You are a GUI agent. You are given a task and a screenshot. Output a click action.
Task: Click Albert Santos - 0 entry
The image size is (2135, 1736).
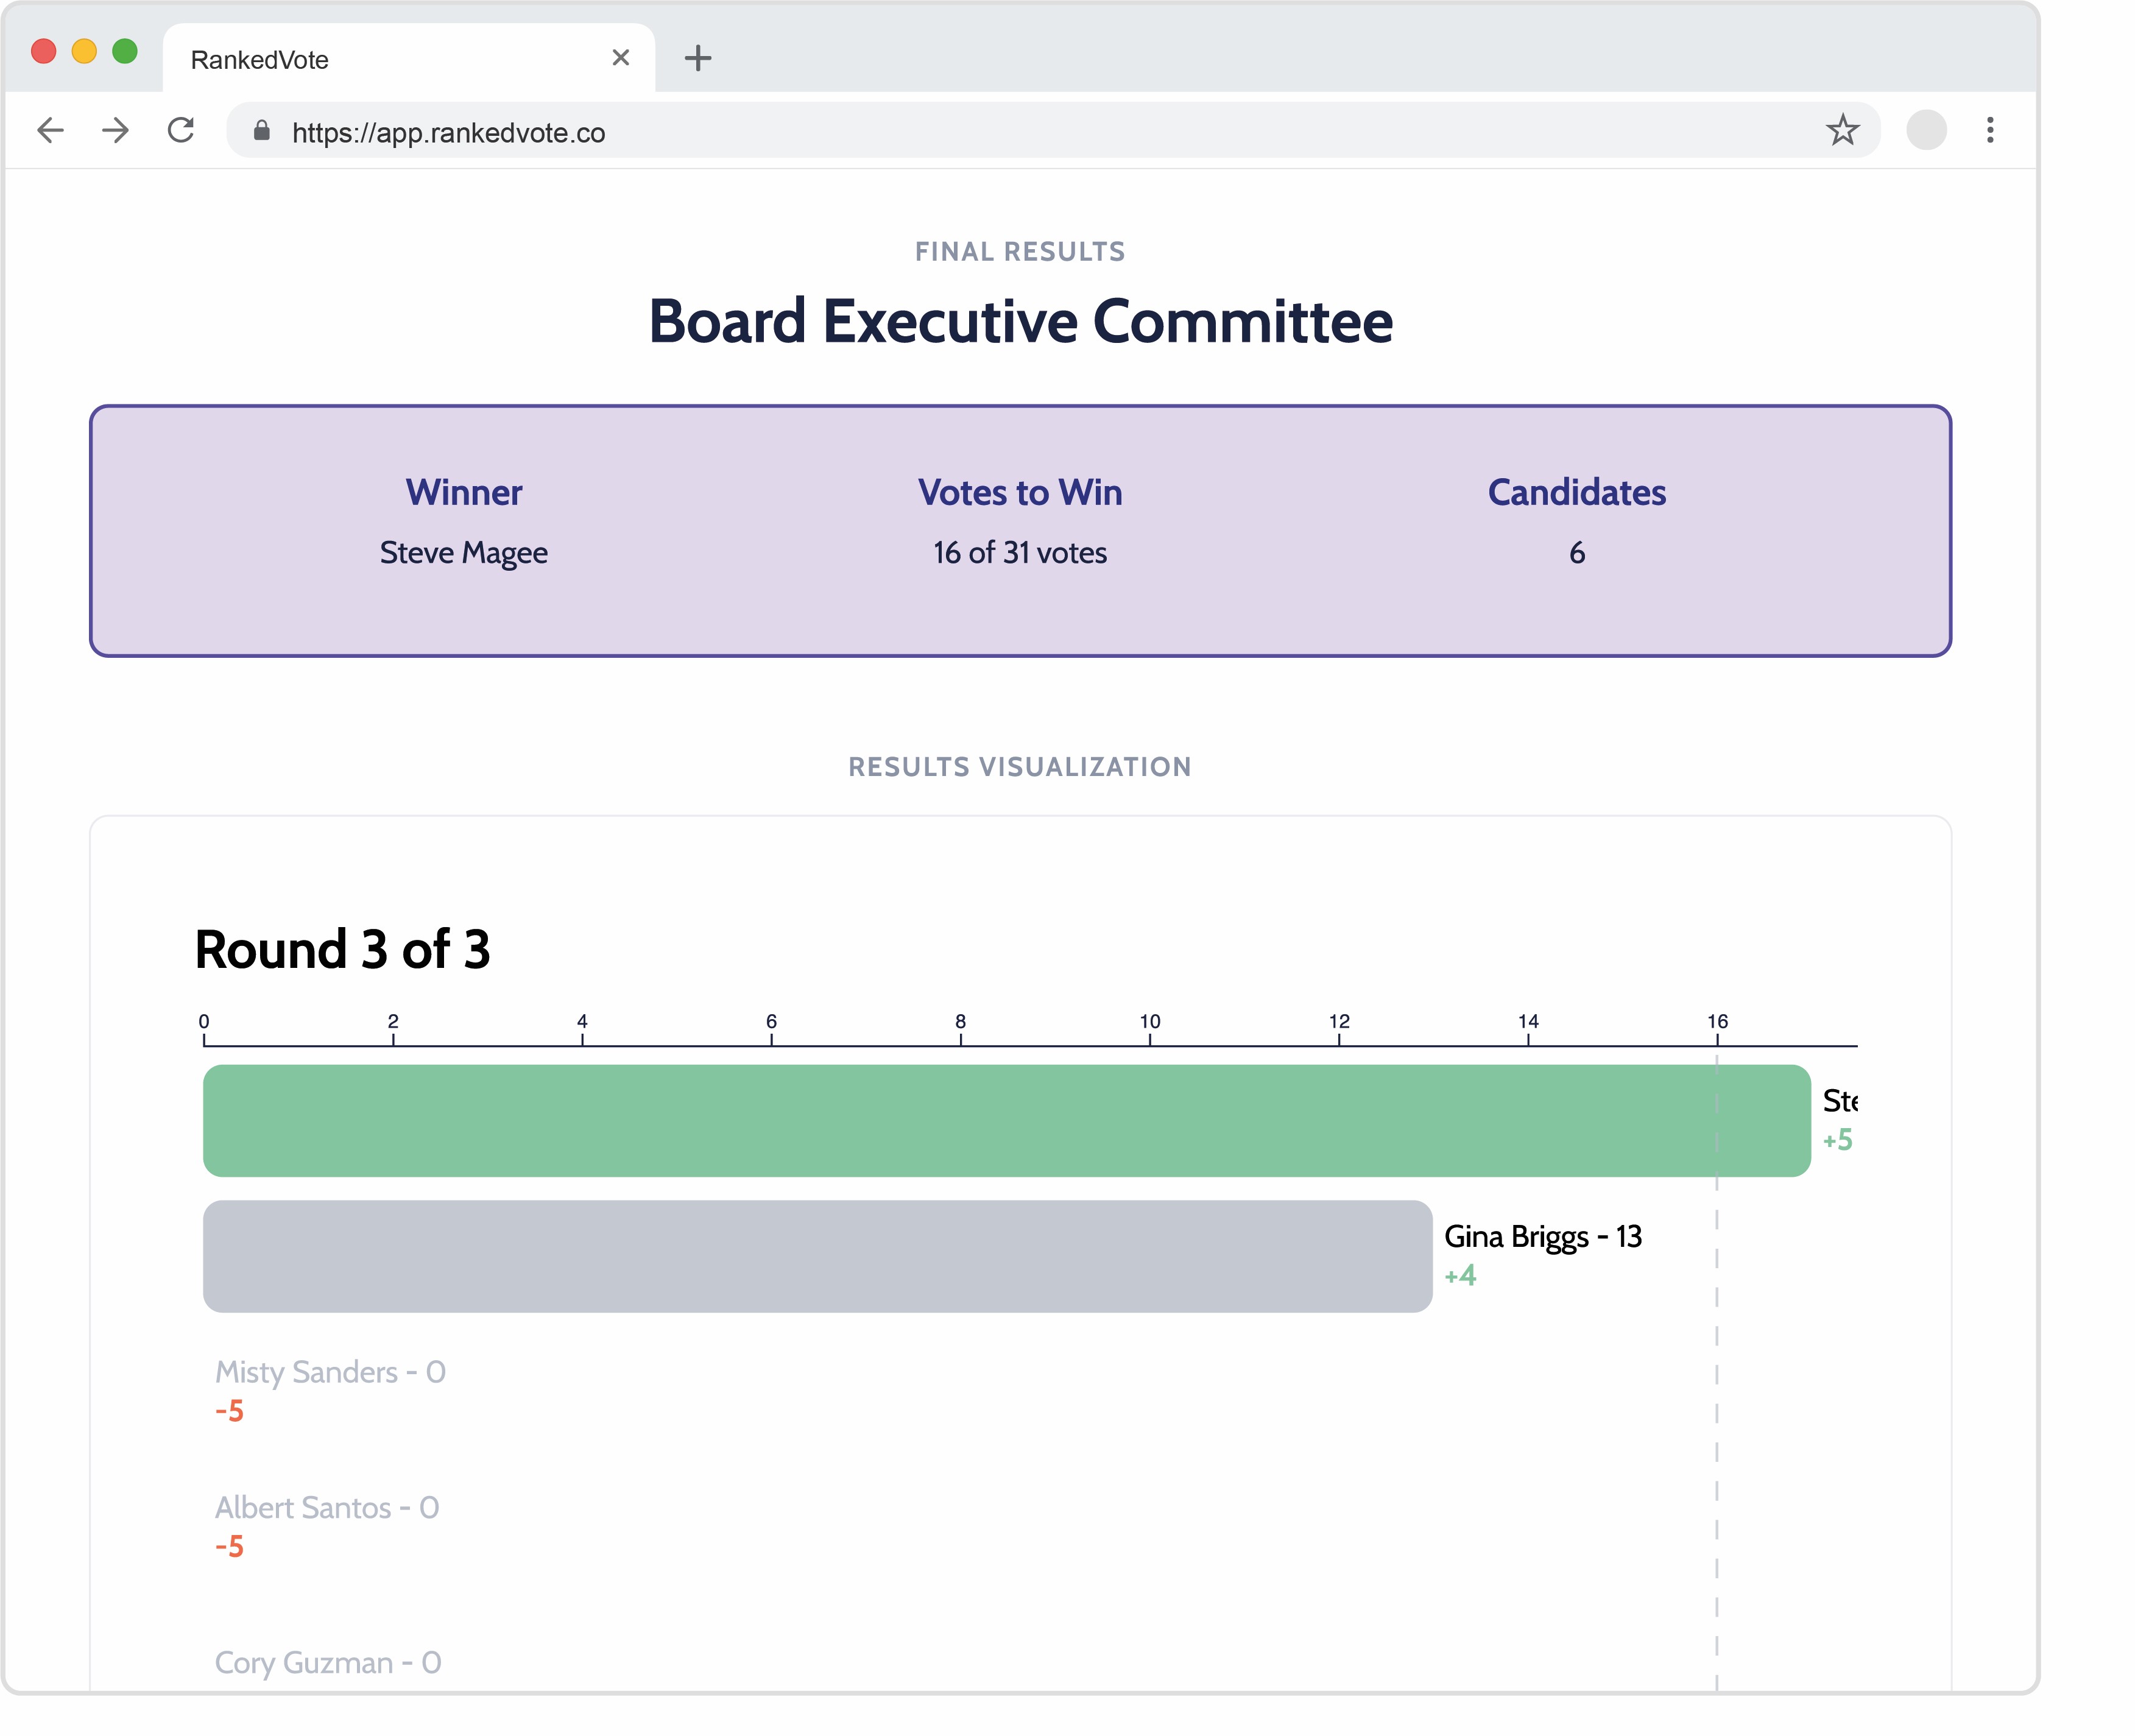(327, 1508)
